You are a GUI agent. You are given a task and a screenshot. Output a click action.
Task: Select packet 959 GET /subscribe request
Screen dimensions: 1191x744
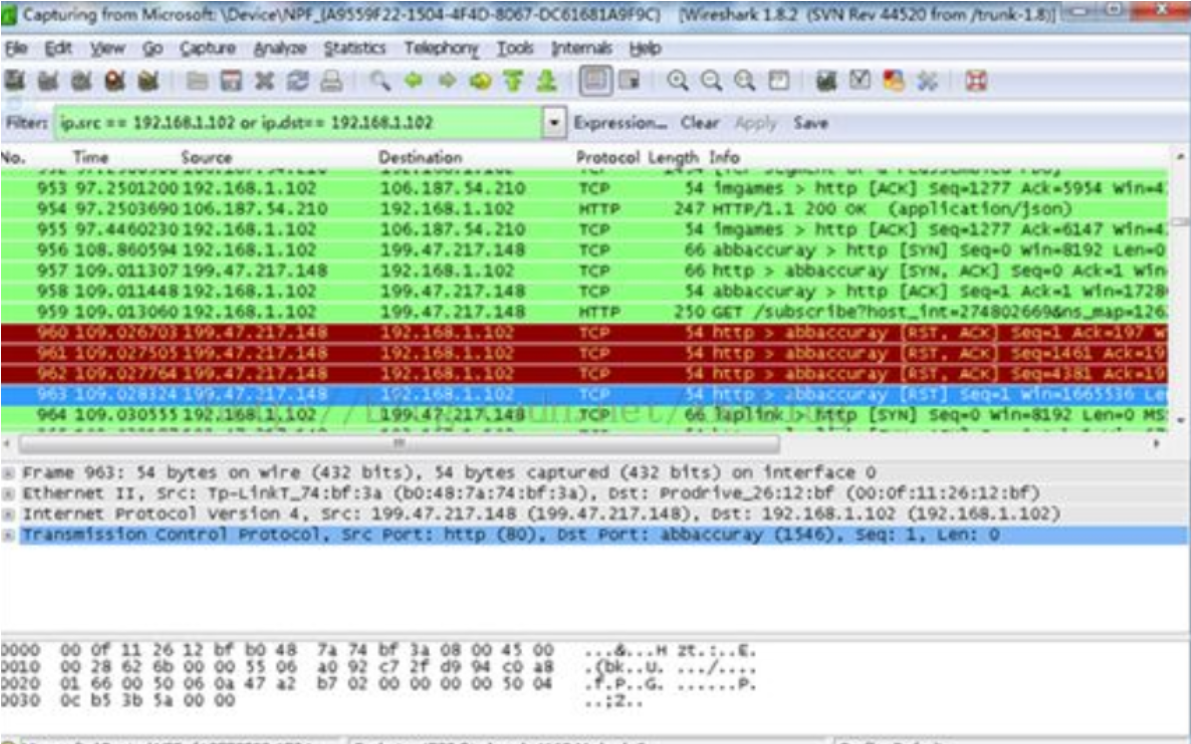(x=585, y=312)
